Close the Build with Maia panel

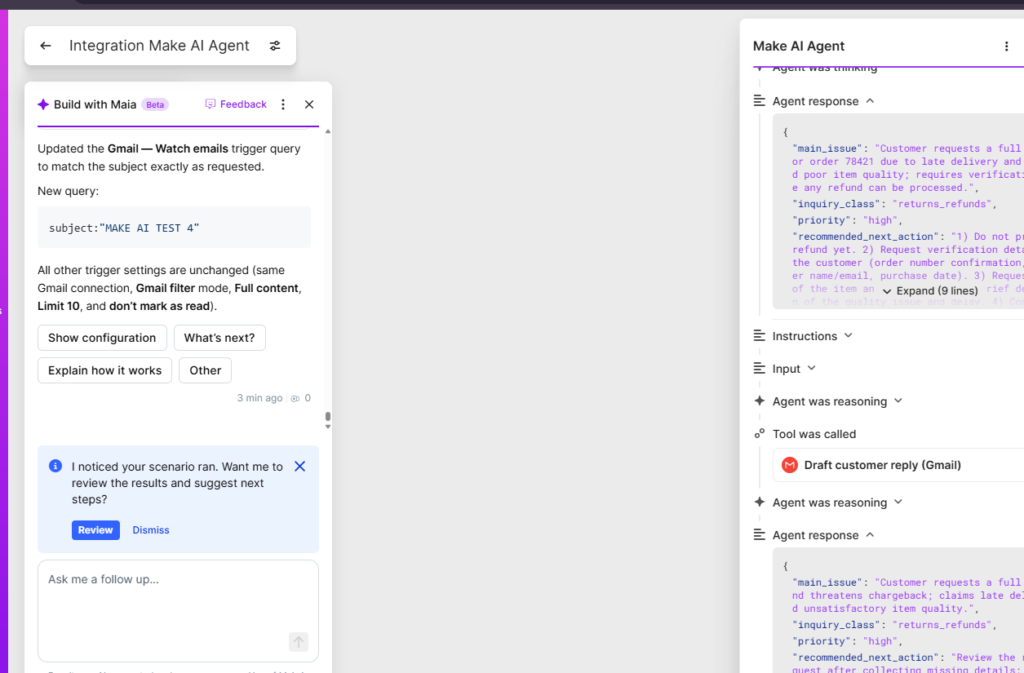(x=309, y=104)
